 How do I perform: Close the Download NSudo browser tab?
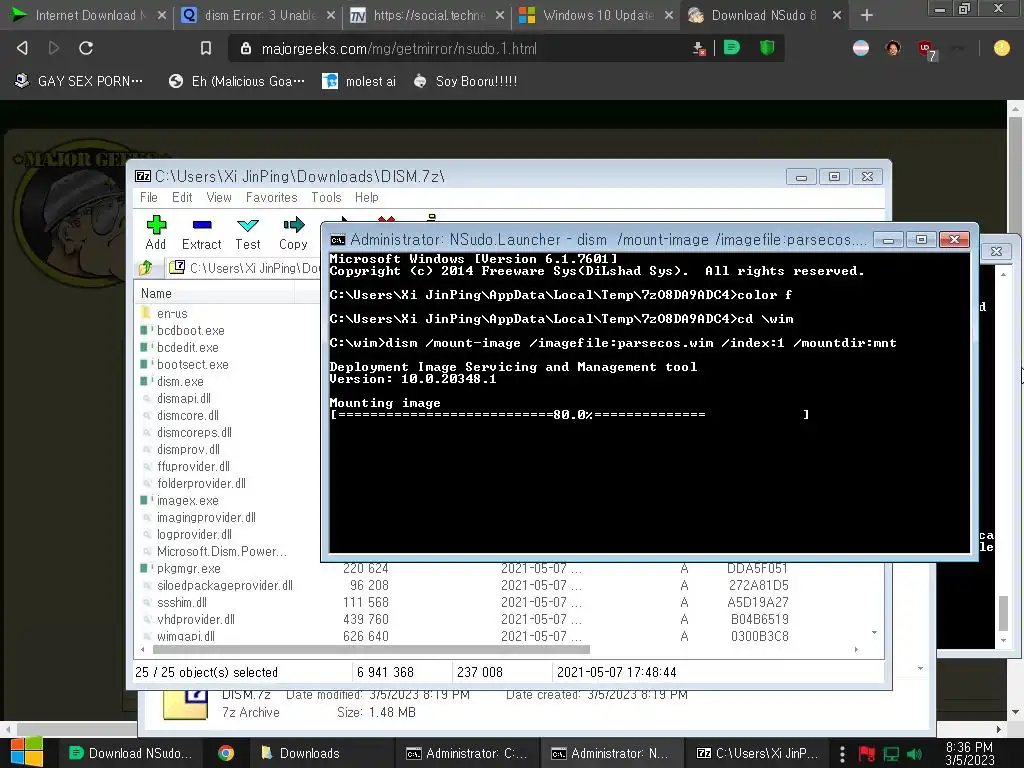(837, 15)
